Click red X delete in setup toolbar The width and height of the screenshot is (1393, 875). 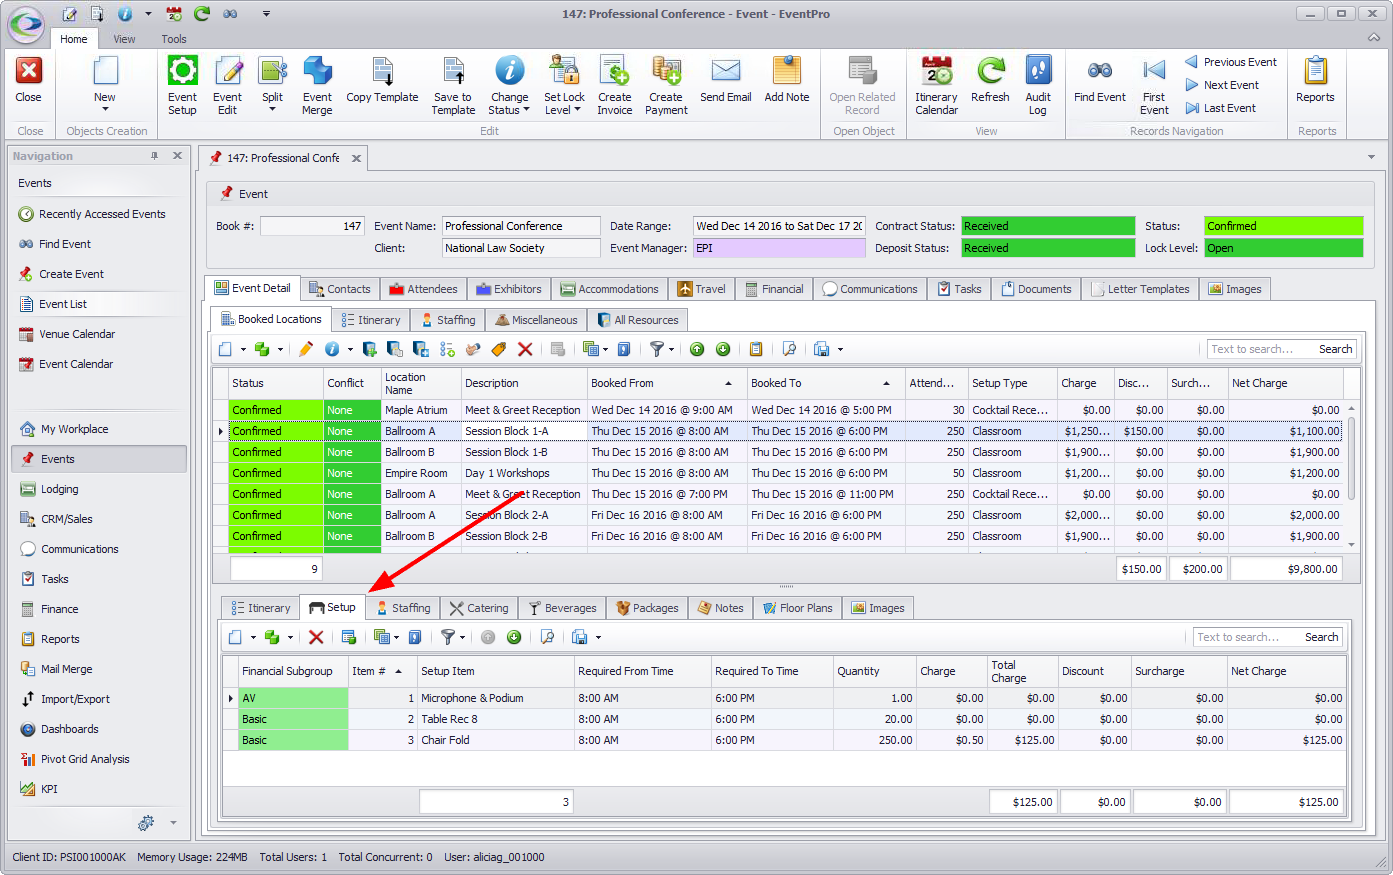click(316, 637)
